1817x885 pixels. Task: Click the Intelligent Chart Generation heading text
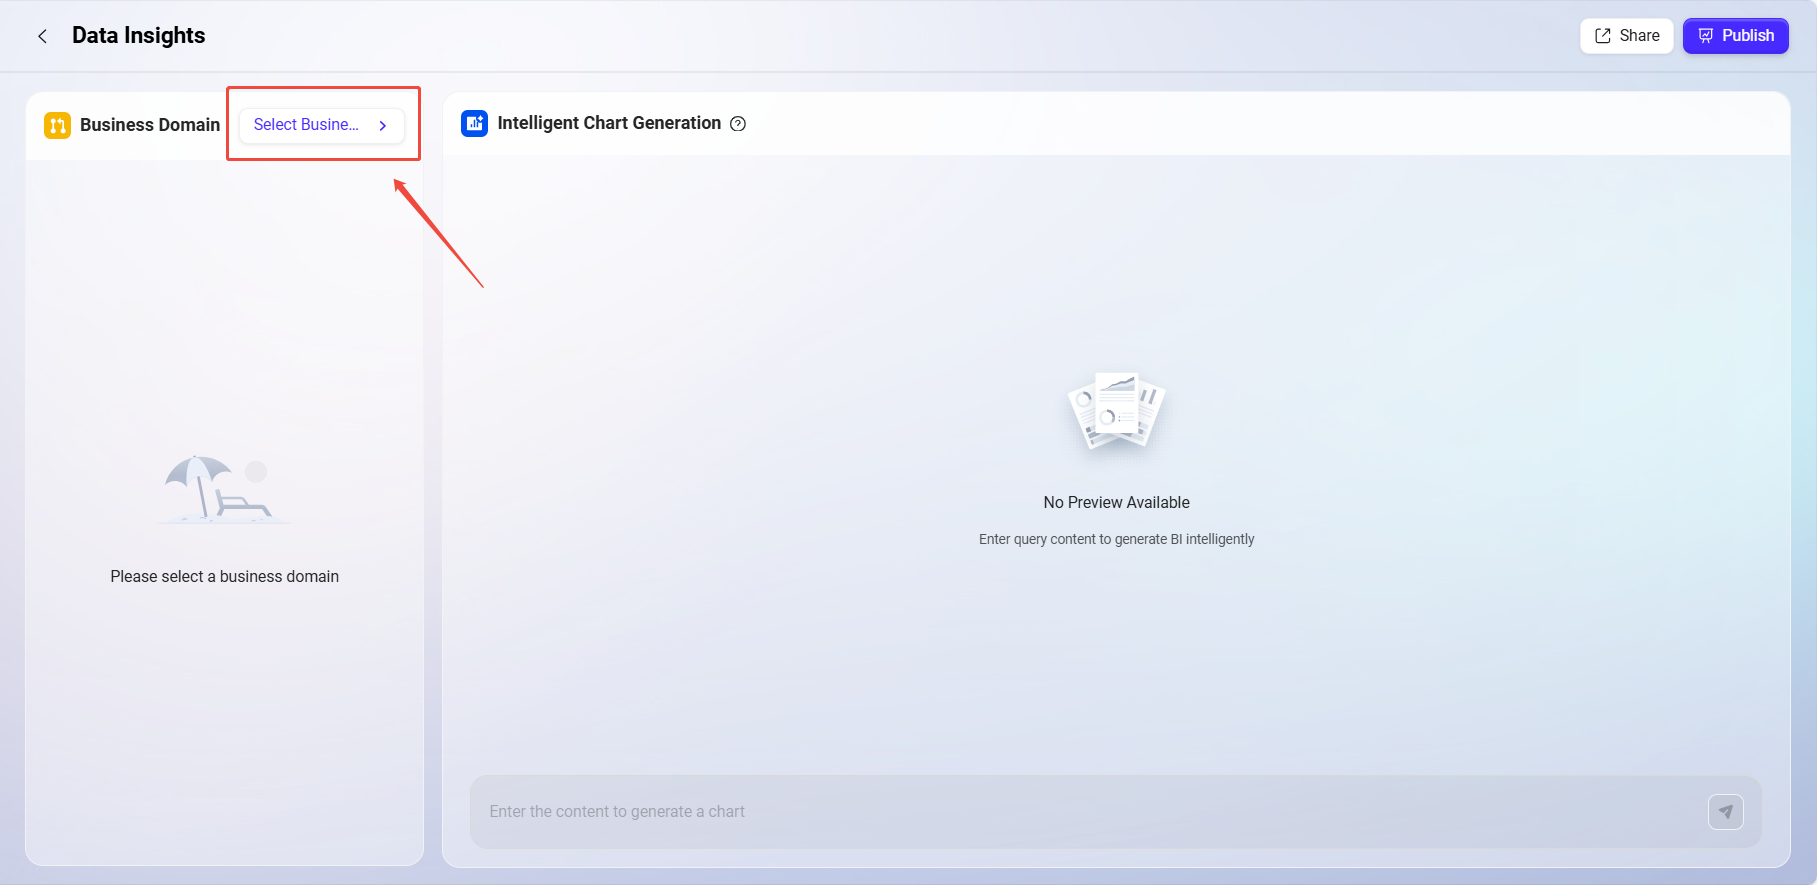(608, 123)
